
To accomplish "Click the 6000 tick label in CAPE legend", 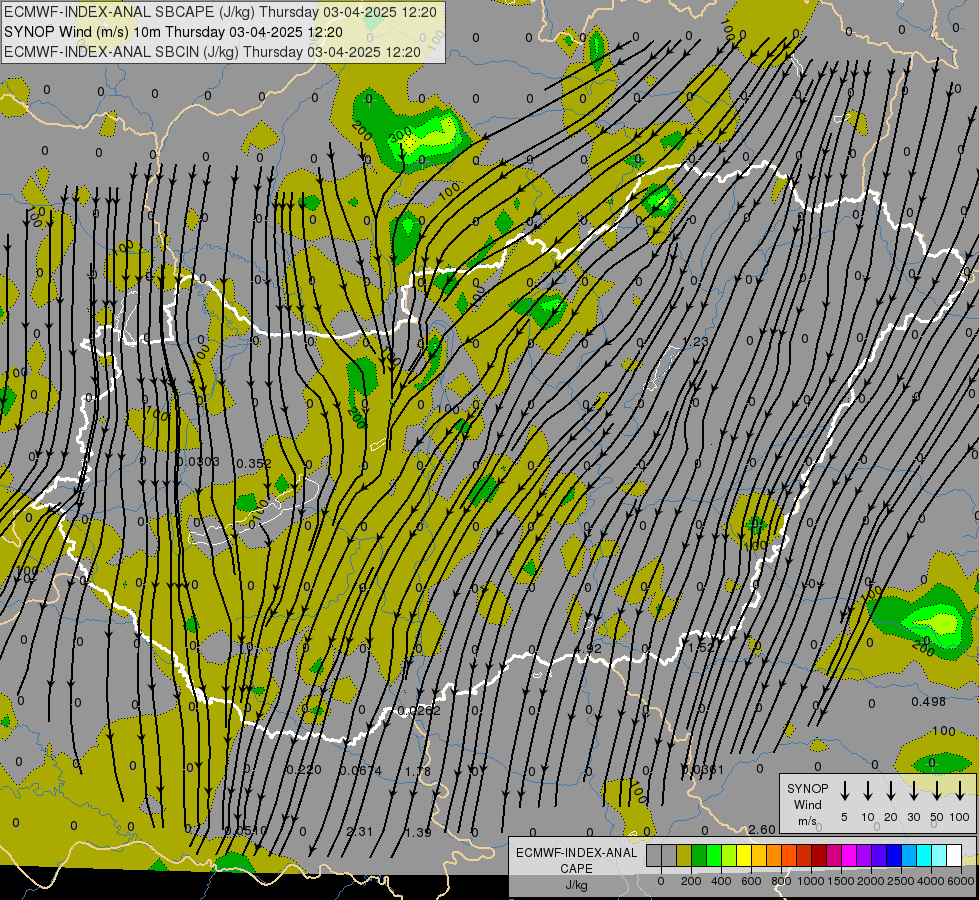I will [x=960, y=881].
